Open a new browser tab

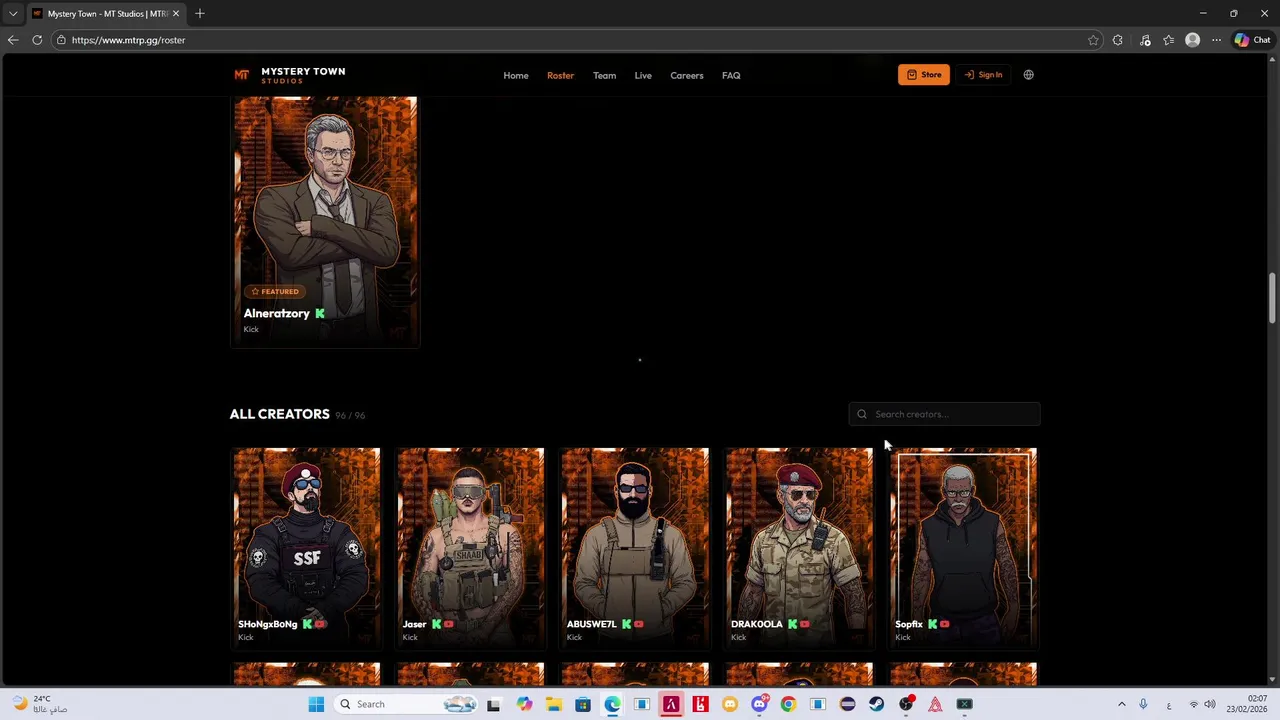coord(200,14)
